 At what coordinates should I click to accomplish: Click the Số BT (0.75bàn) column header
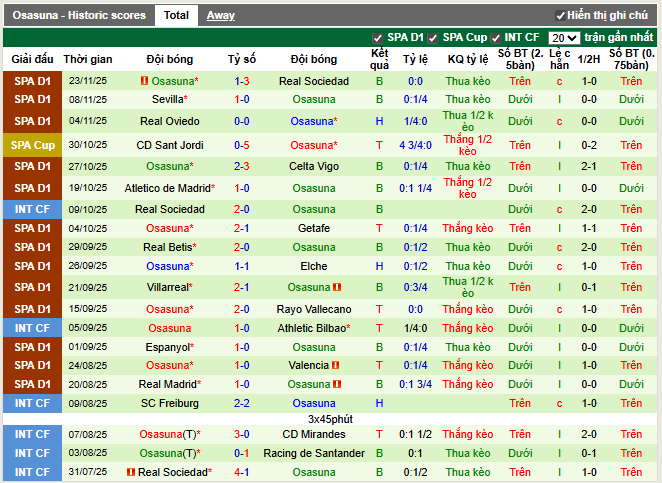point(632,59)
